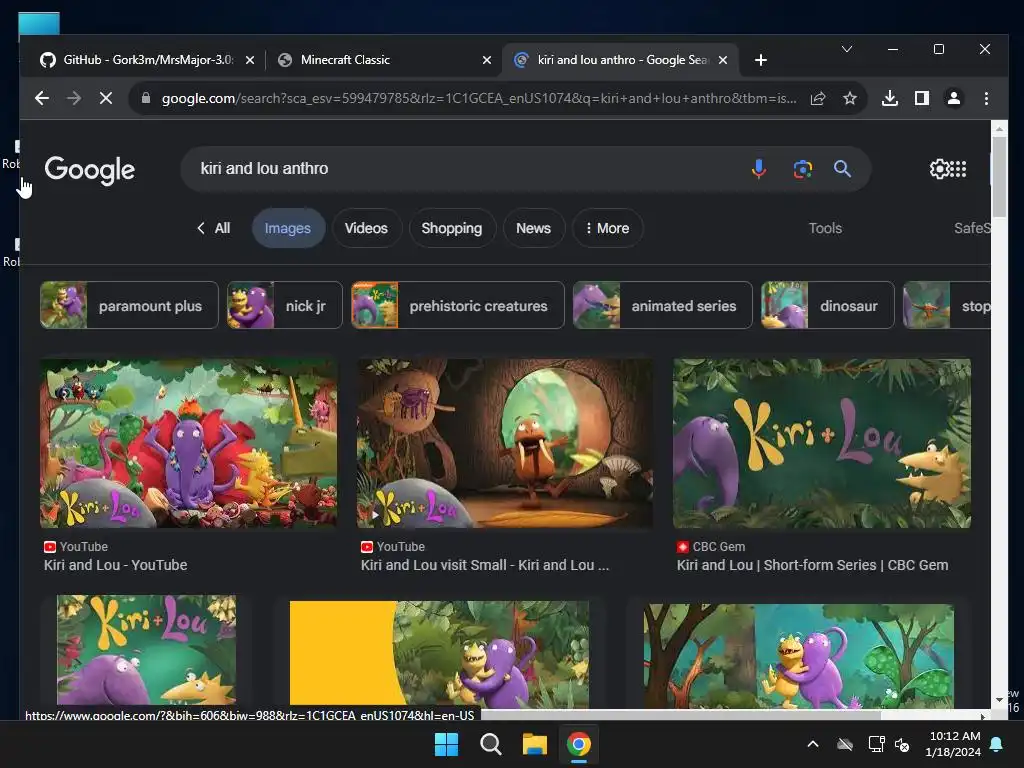Open Kiri and Lou visit Small thumbnail
1024x768 pixels.
pyautogui.click(x=505, y=443)
